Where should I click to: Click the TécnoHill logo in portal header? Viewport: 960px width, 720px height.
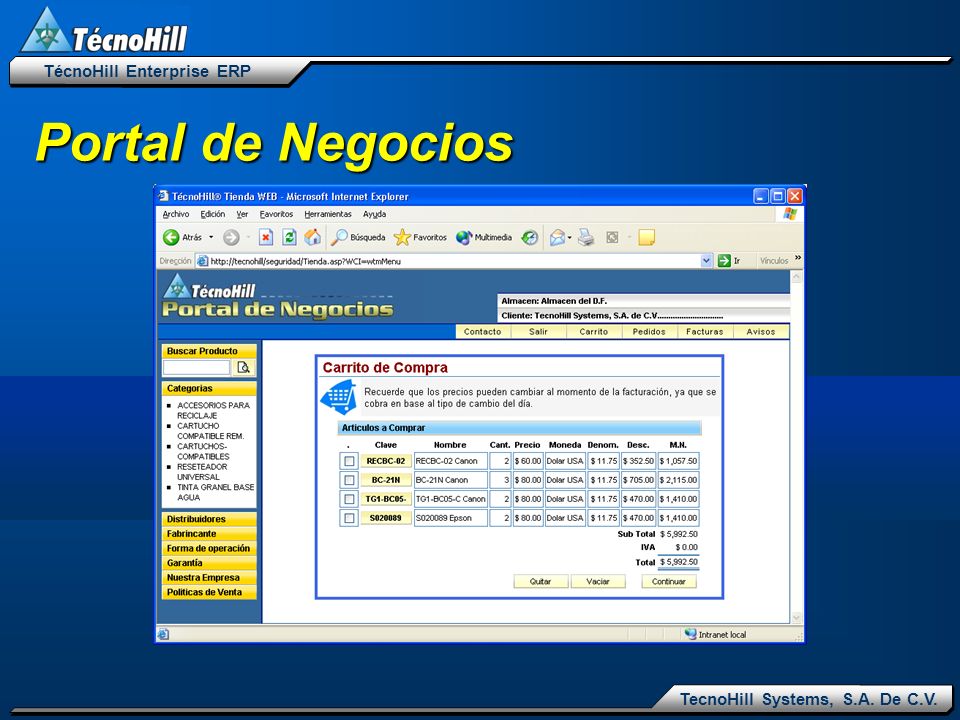[209, 288]
